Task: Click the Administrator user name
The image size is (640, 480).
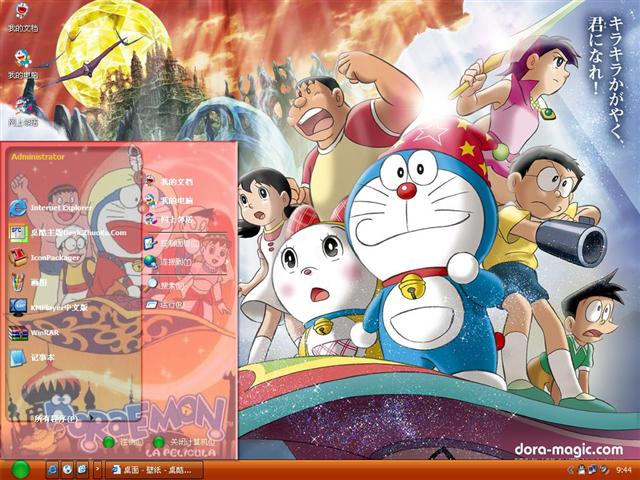Action: pyautogui.click(x=38, y=157)
